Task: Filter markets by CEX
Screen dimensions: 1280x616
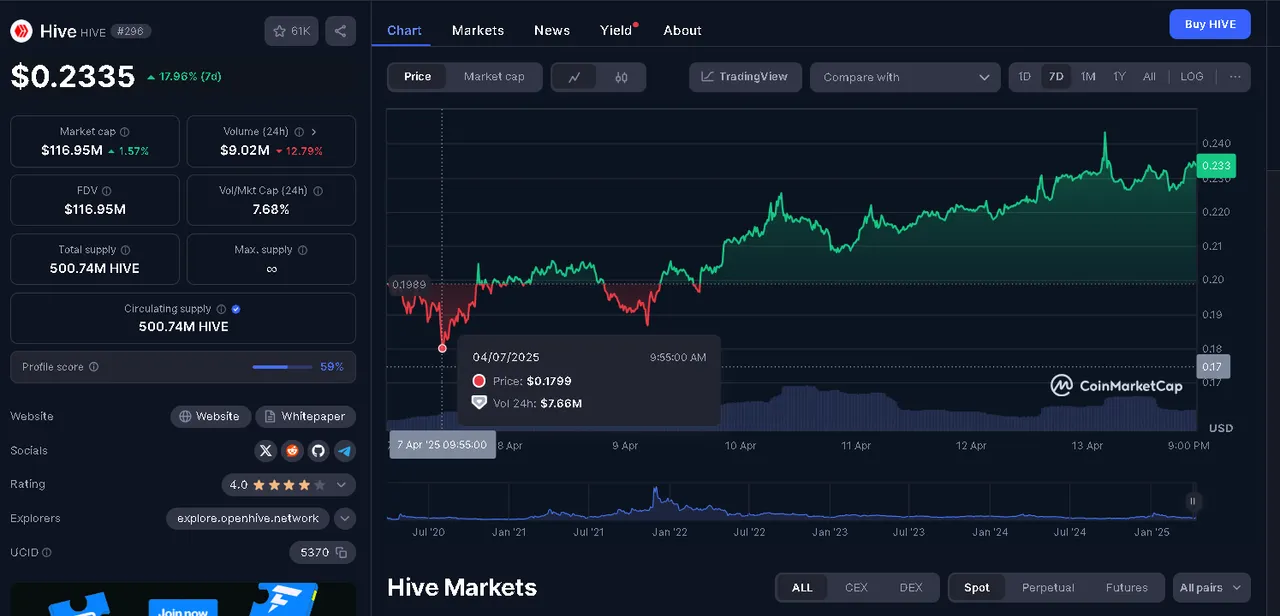Action: coord(857,588)
